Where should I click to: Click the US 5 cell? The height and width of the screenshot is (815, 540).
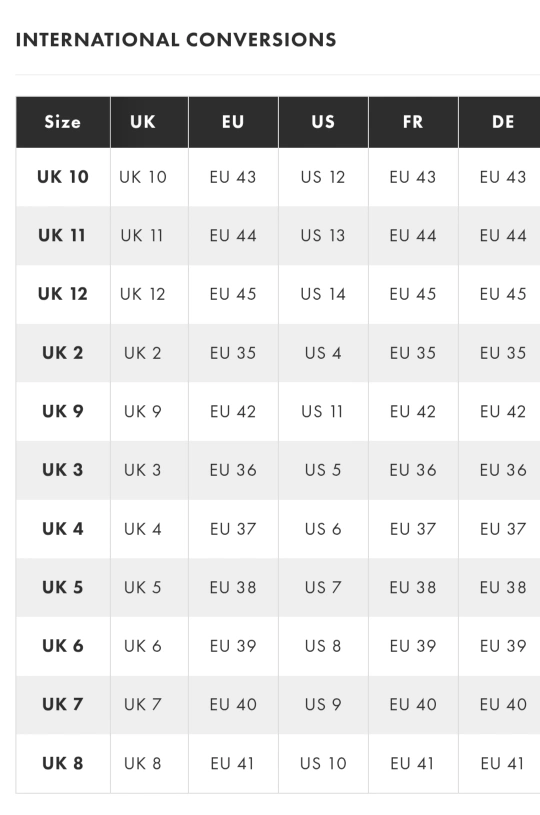click(x=323, y=470)
